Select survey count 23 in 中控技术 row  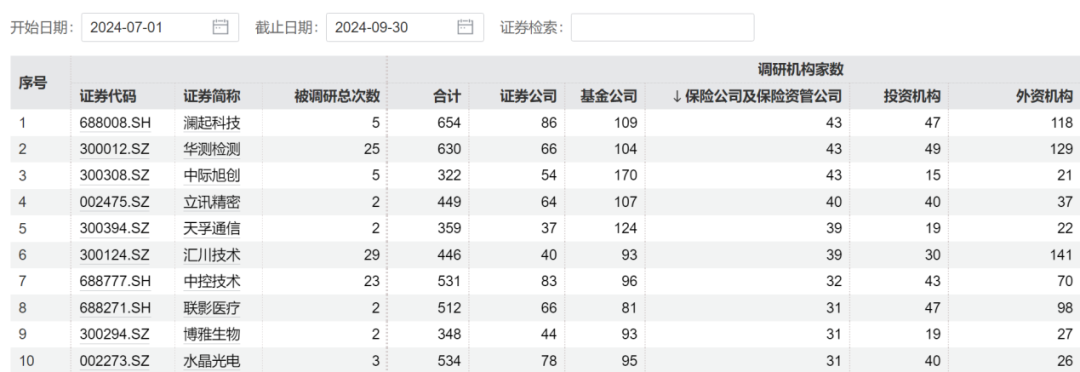[372, 282]
